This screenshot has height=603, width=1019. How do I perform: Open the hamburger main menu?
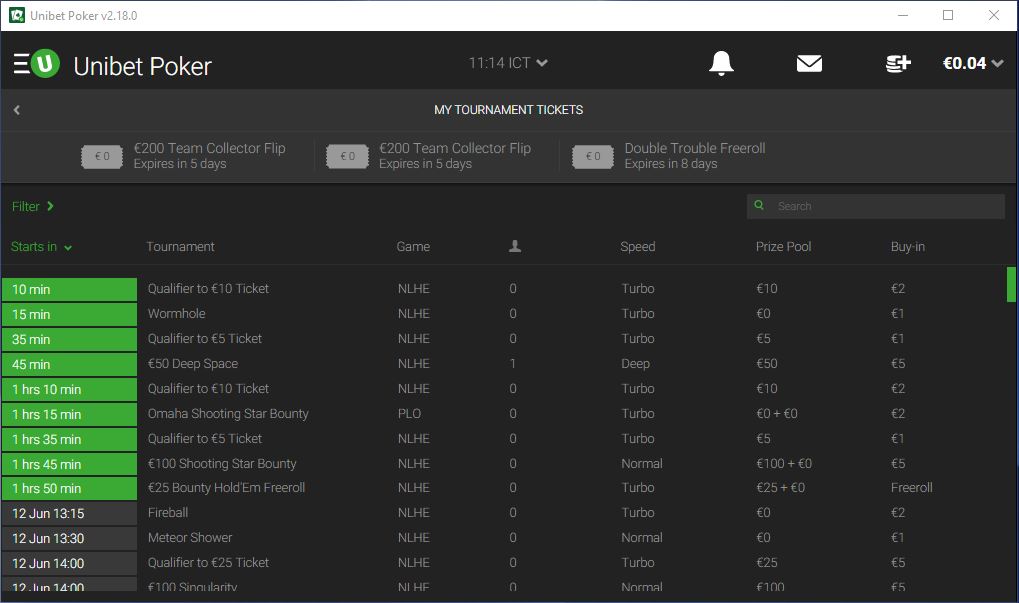coord(21,64)
